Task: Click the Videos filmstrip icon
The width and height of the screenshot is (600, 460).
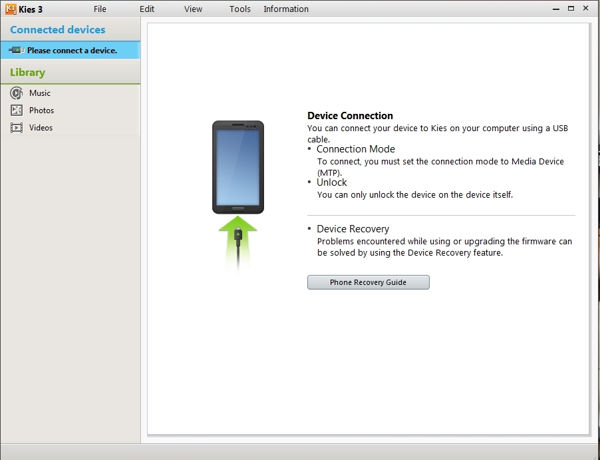Action: [16, 127]
